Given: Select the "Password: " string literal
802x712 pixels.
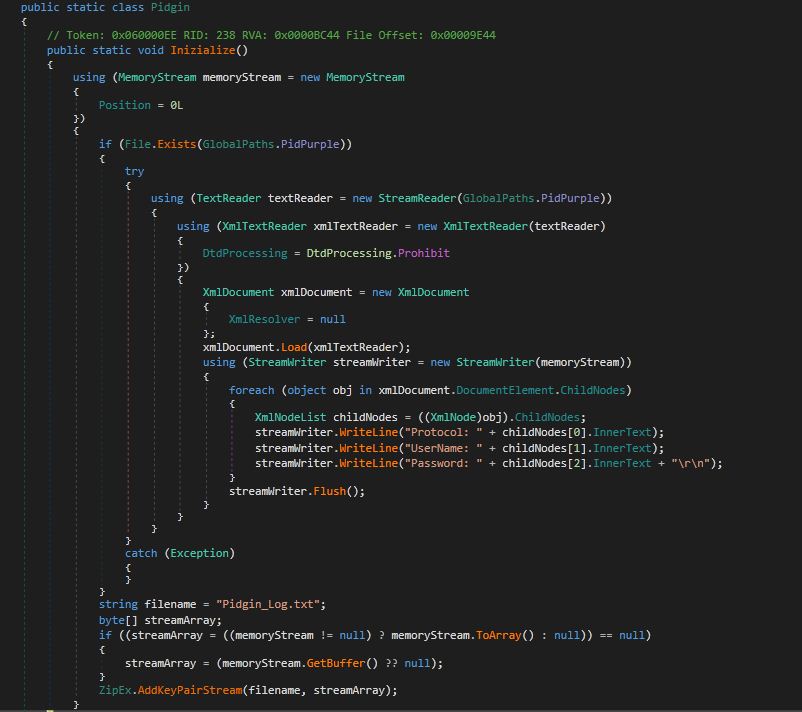Looking at the screenshot, I should pyautogui.click(x=443, y=464).
